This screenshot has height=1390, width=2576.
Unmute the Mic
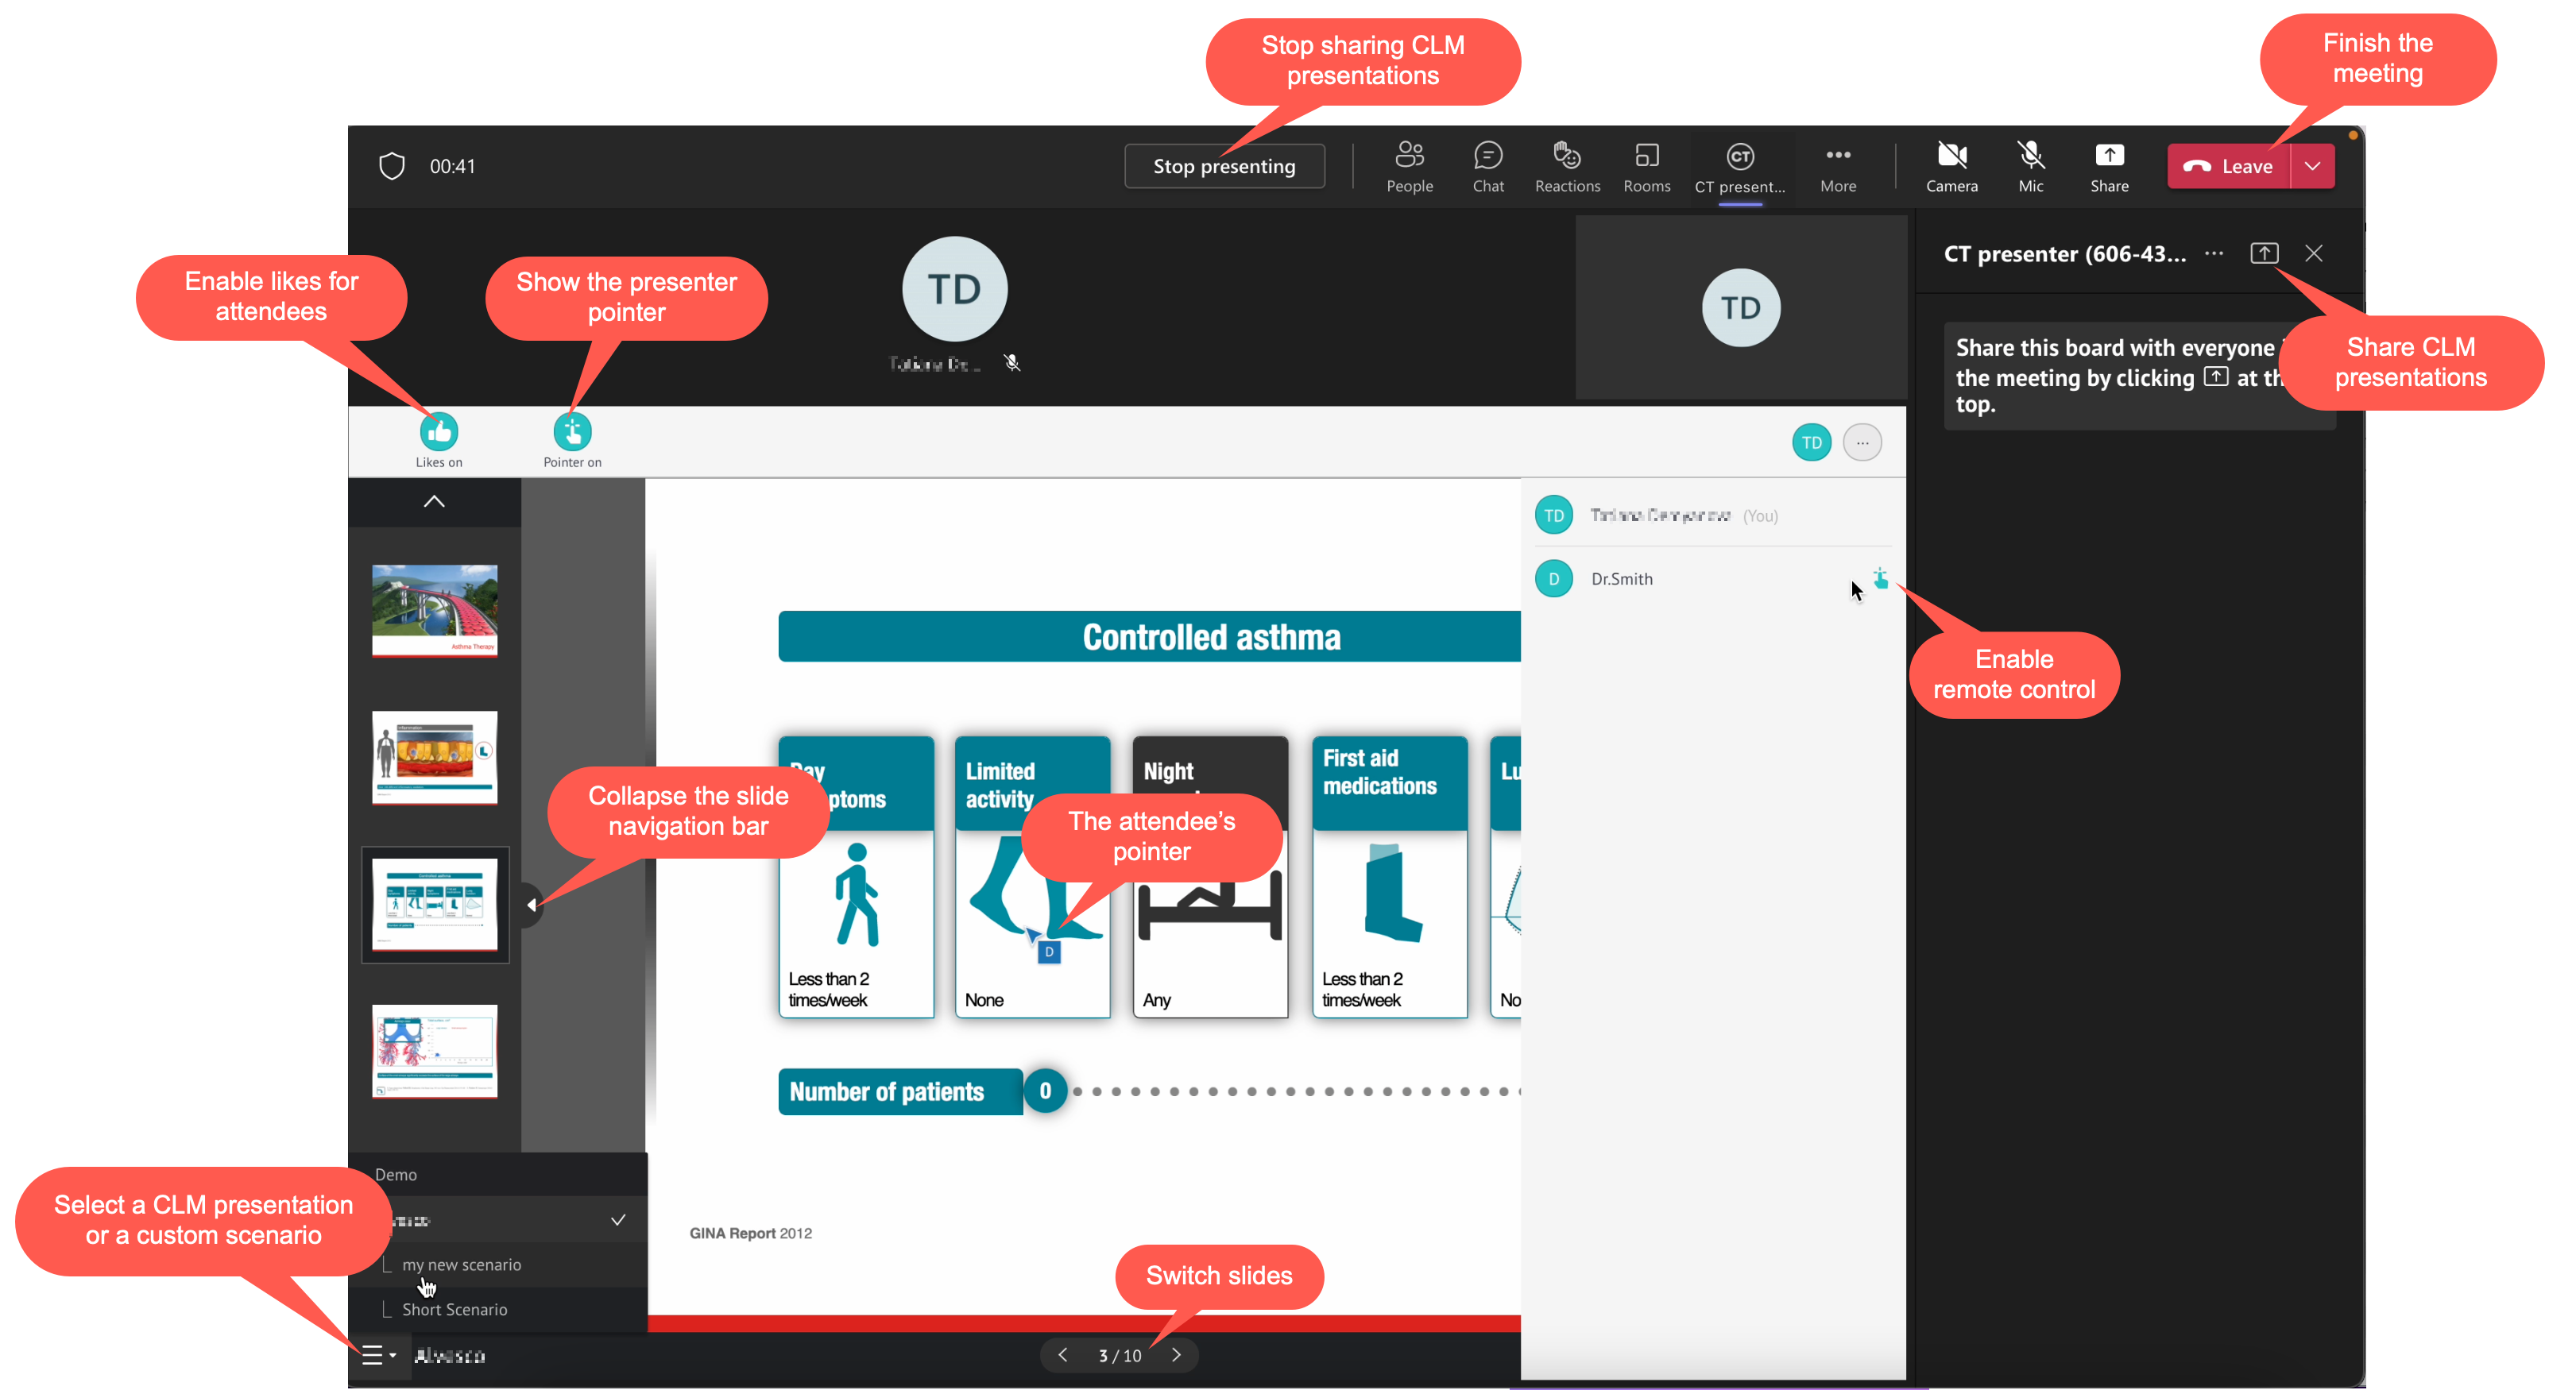(2031, 165)
